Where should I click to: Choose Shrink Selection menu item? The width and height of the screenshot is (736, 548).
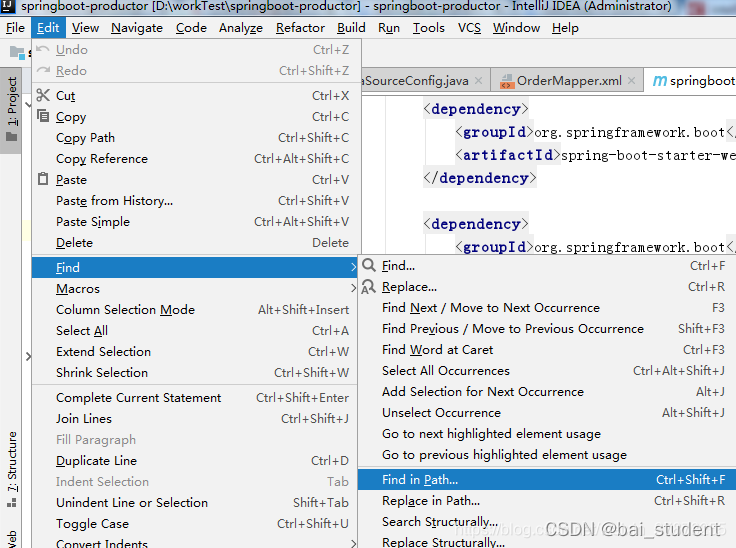(x=195, y=372)
